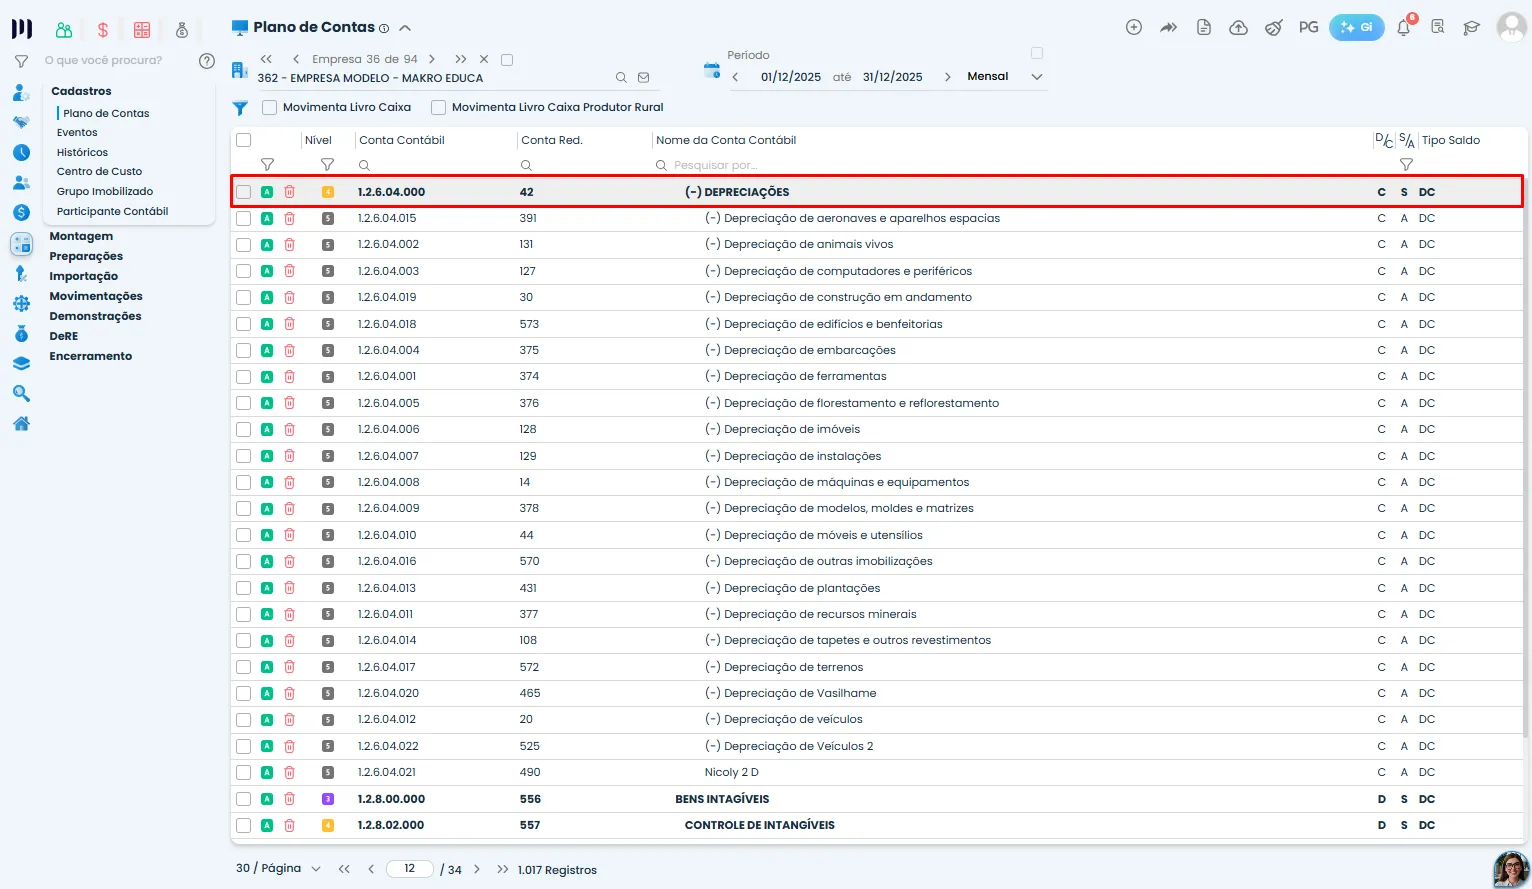Click the cloud upload icon in top toolbar
1532x889 pixels.
click(x=1238, y=28)
